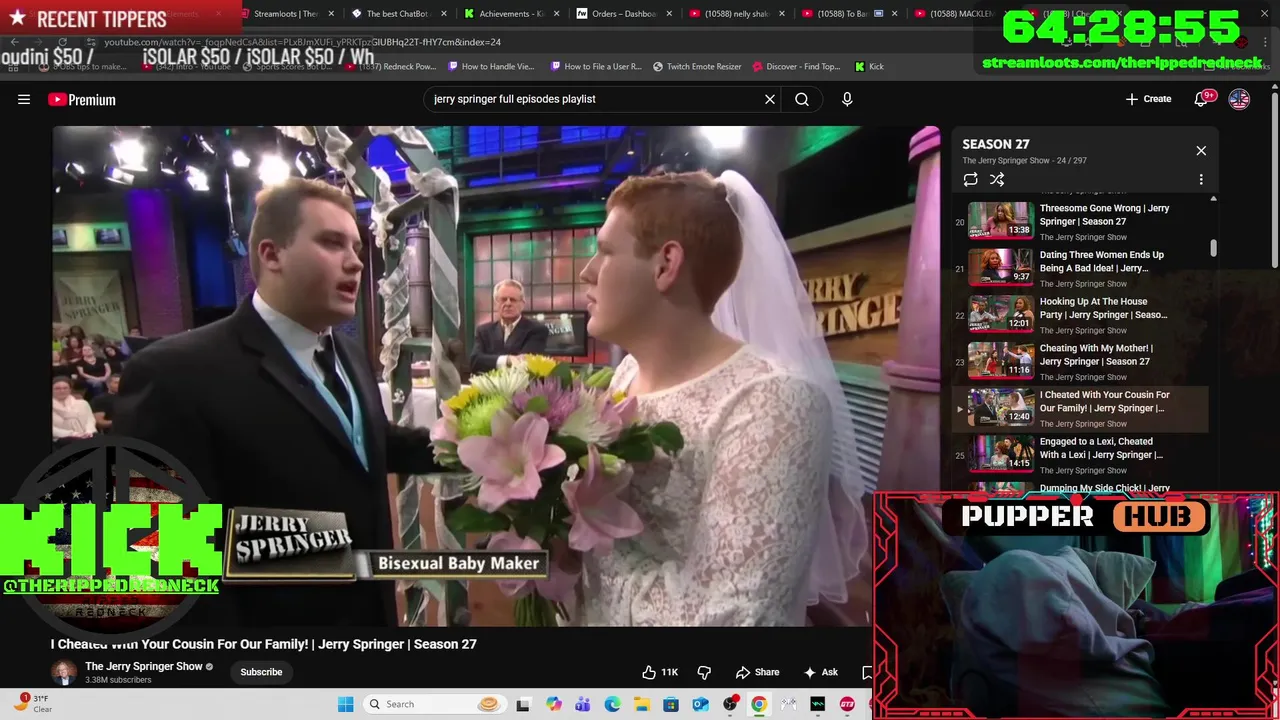Screen dimensions: 1280x720
Task: Toggle shuffle playlist
Action: tap(997, 180)
